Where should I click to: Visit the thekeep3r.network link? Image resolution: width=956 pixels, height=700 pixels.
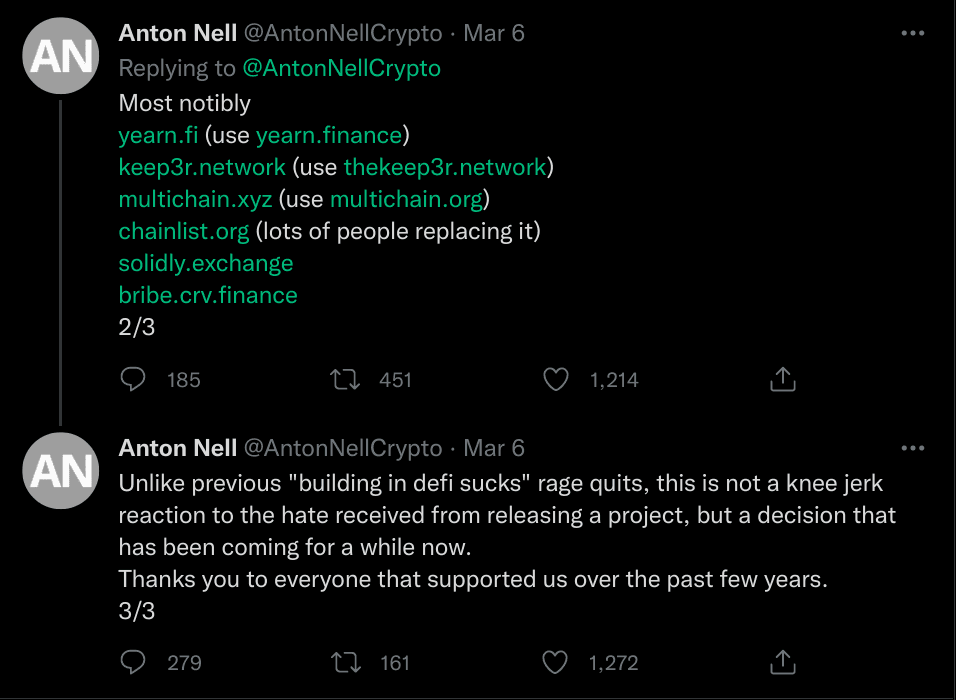point(445,167)
